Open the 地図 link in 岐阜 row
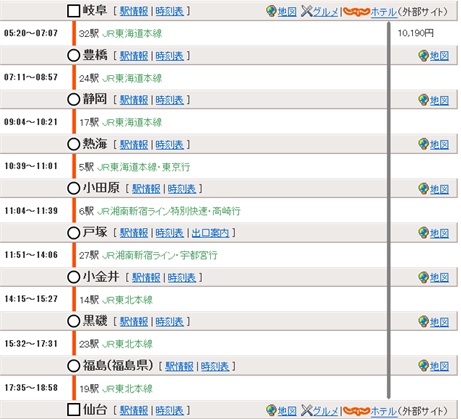461x419 pixels. coord(287,12)
